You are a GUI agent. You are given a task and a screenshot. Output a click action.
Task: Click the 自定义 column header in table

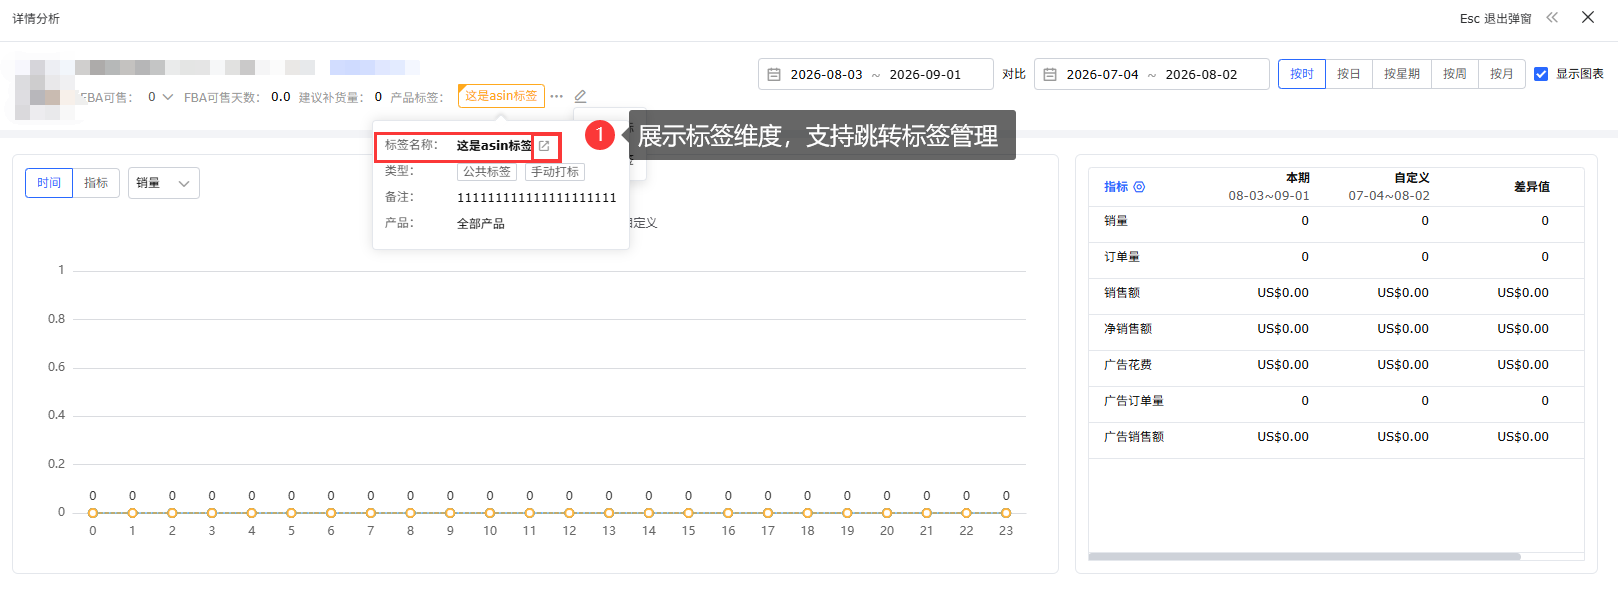[1412, 178]
